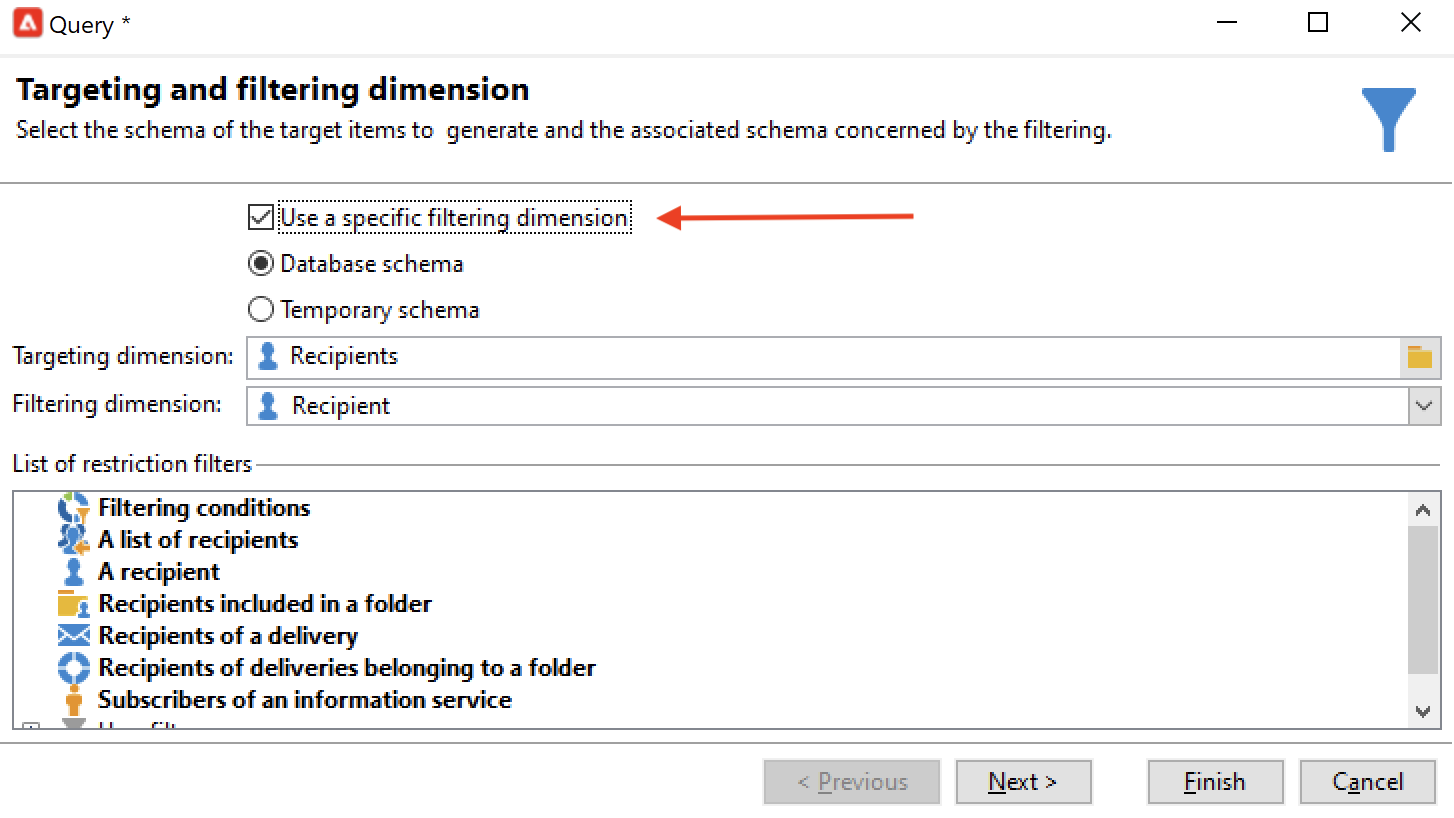The height and width of the screenshot is (818, 1454).
Task: Select Recipients included in a folder icon
Action: [x=74, y=604]
